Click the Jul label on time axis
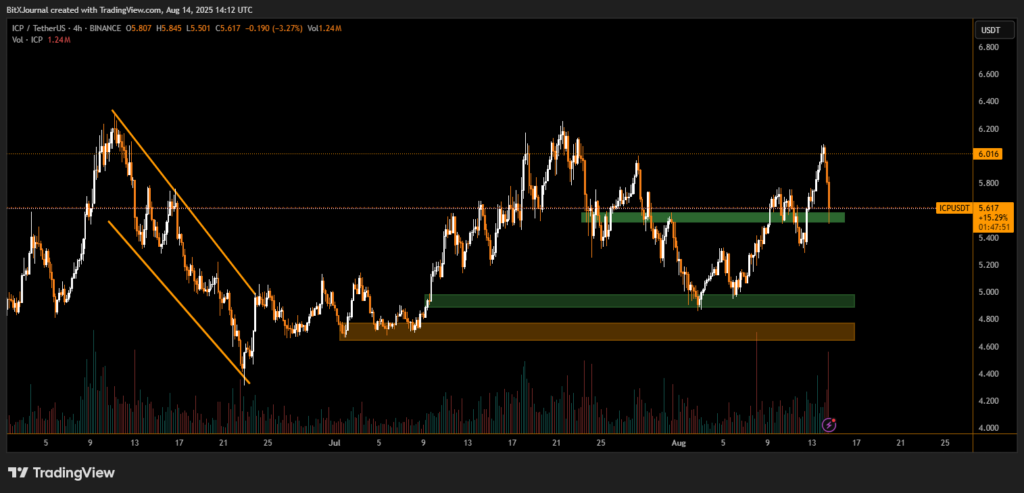The height and width of the screenshot is (493, 1024). [335, 440]
